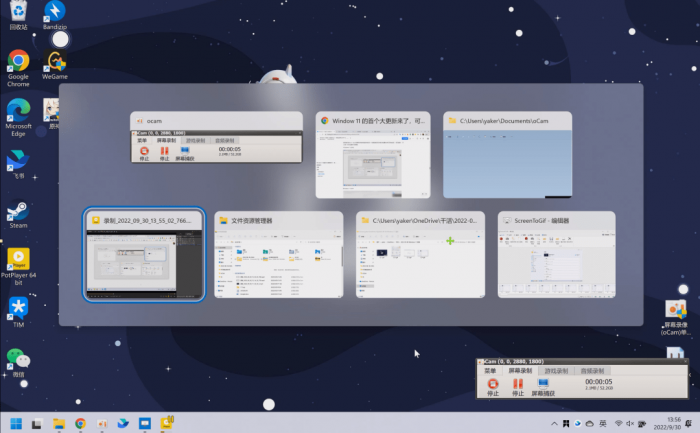Open the notification bell in the taskbar
The width and height of the screenshot is (700, 433).
[688, 423]
